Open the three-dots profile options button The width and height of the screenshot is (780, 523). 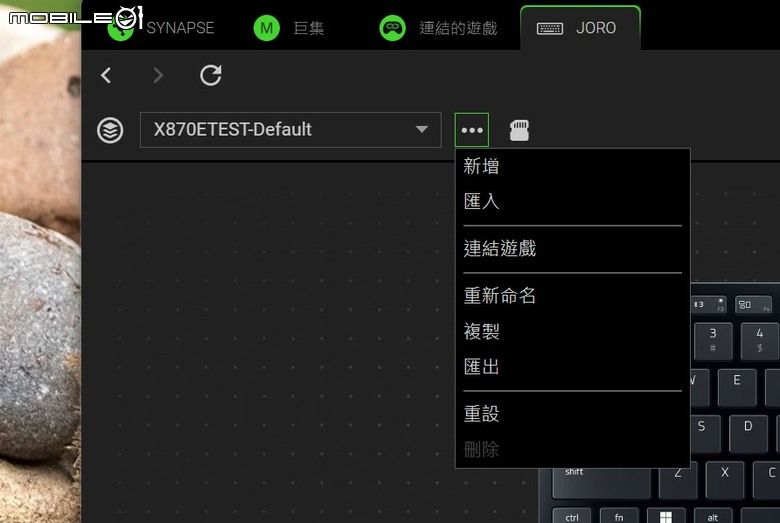coord(472,130)
